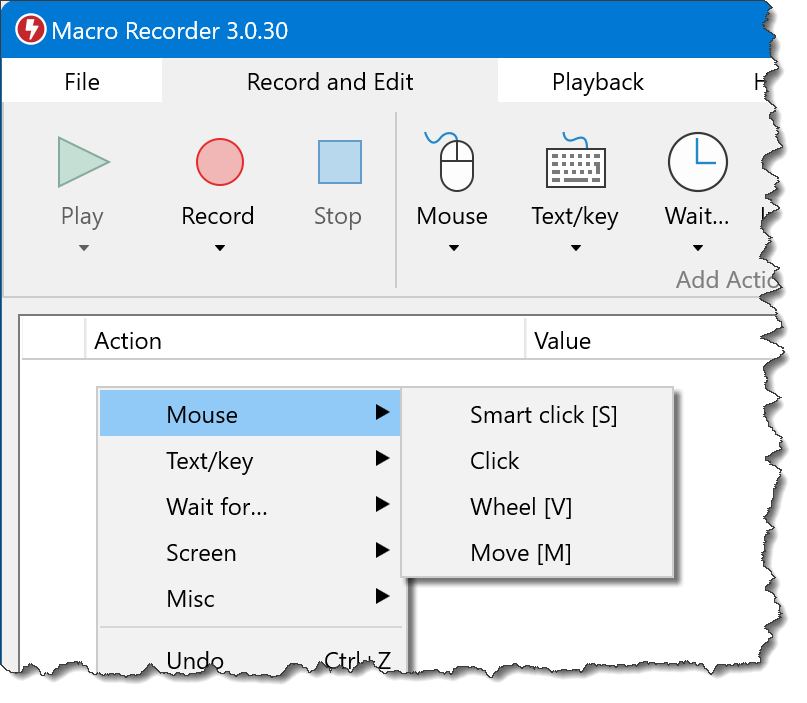Click the green Play triangle icon
The height and width of the screenshot is (703, 807).
(x=82, y=162)
